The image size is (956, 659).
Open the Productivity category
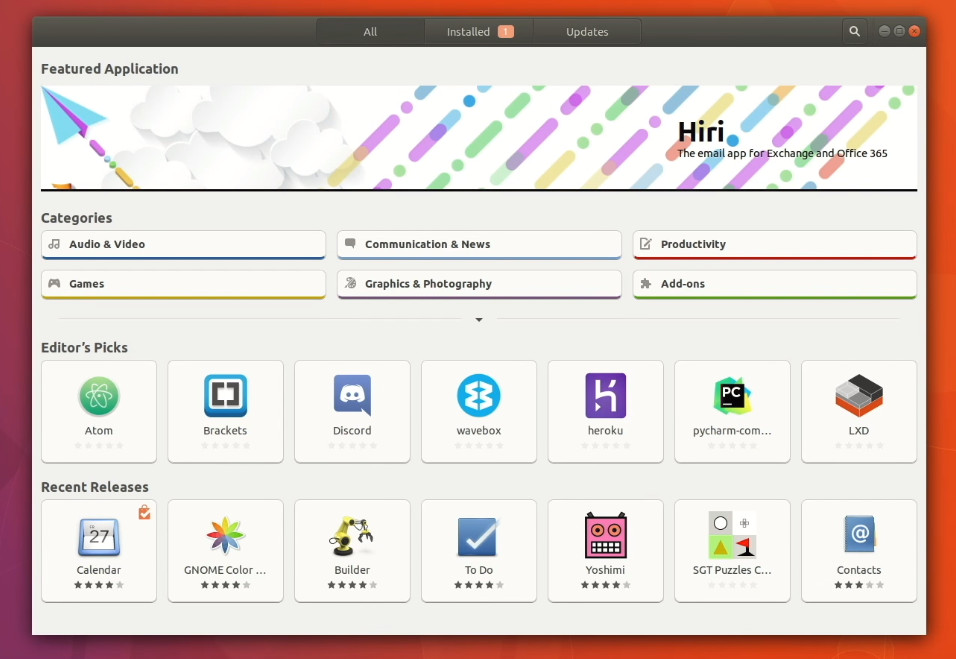(774, 244)
